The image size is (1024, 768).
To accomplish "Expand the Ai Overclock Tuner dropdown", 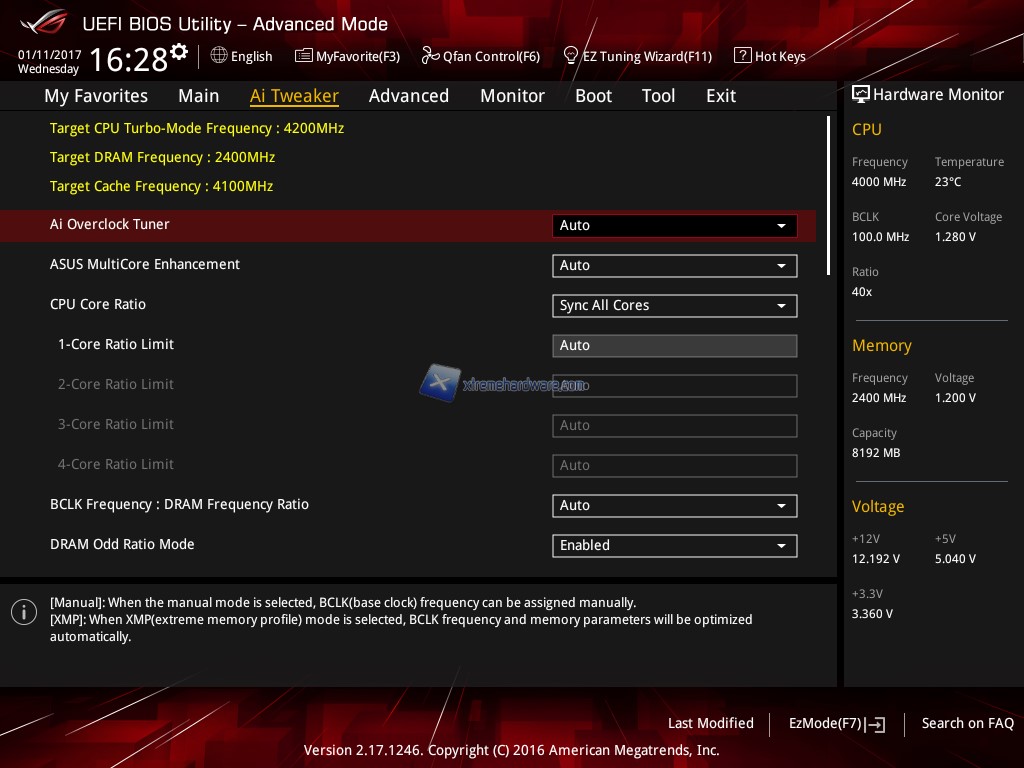I will 674,226.
